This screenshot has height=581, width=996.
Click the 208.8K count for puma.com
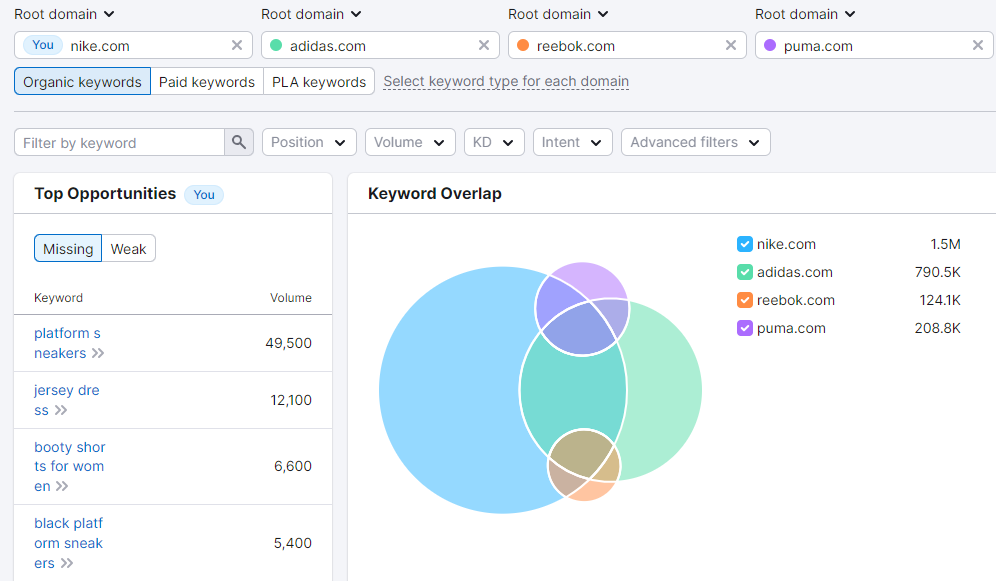[x=938, y=328]
